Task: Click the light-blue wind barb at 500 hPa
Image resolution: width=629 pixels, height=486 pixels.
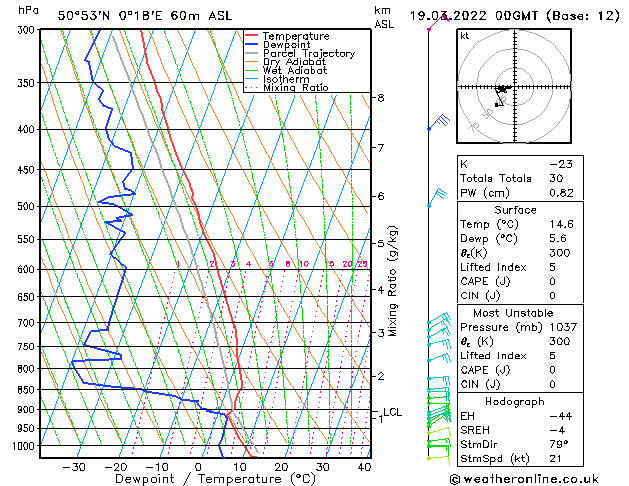Action: point(437,197)
